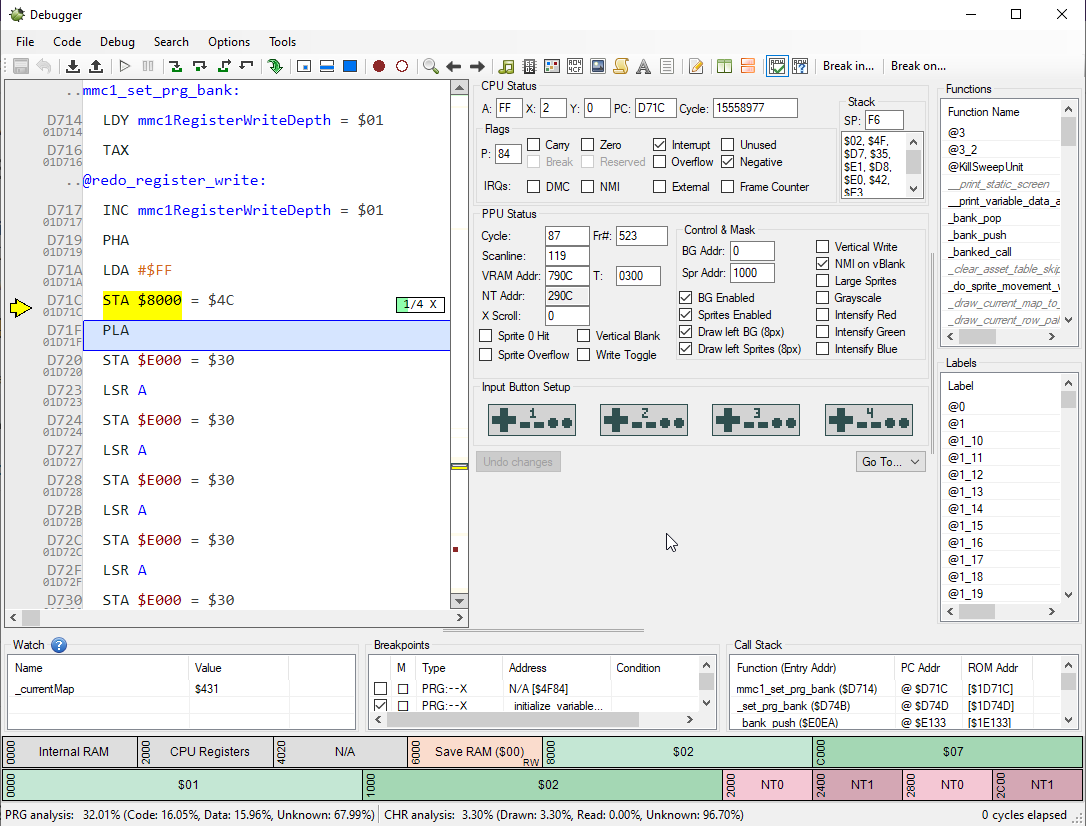Toggle the NMI on vBlank checkbox
This screenshot has width=1086, height=826.
(x=822, y=264)
